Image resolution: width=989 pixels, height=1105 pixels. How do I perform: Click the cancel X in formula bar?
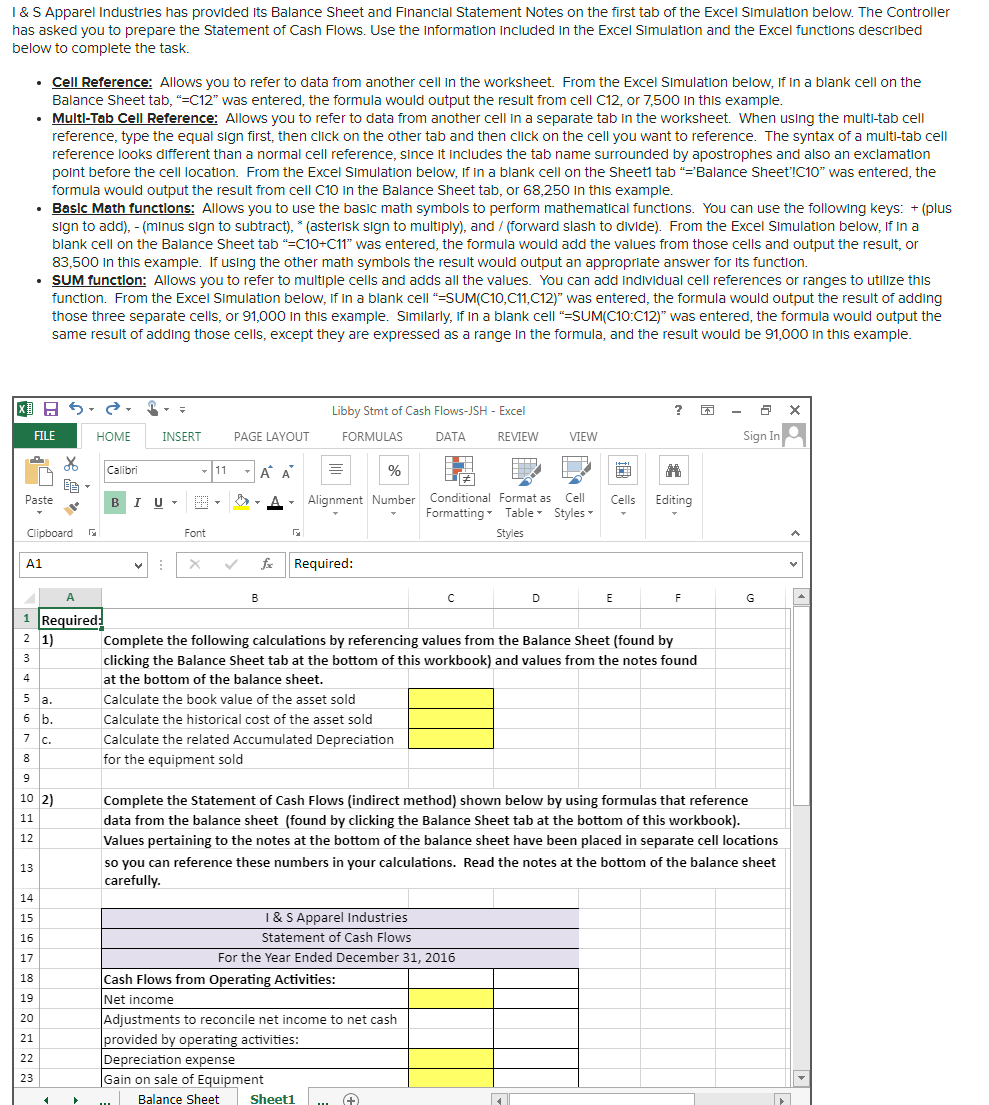(x=195, y=564)
